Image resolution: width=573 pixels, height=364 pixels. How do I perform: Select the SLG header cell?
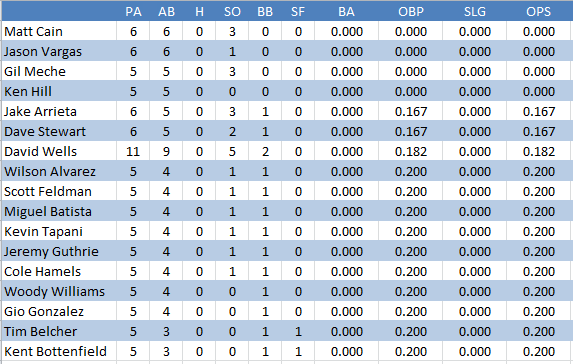[475, 12]
